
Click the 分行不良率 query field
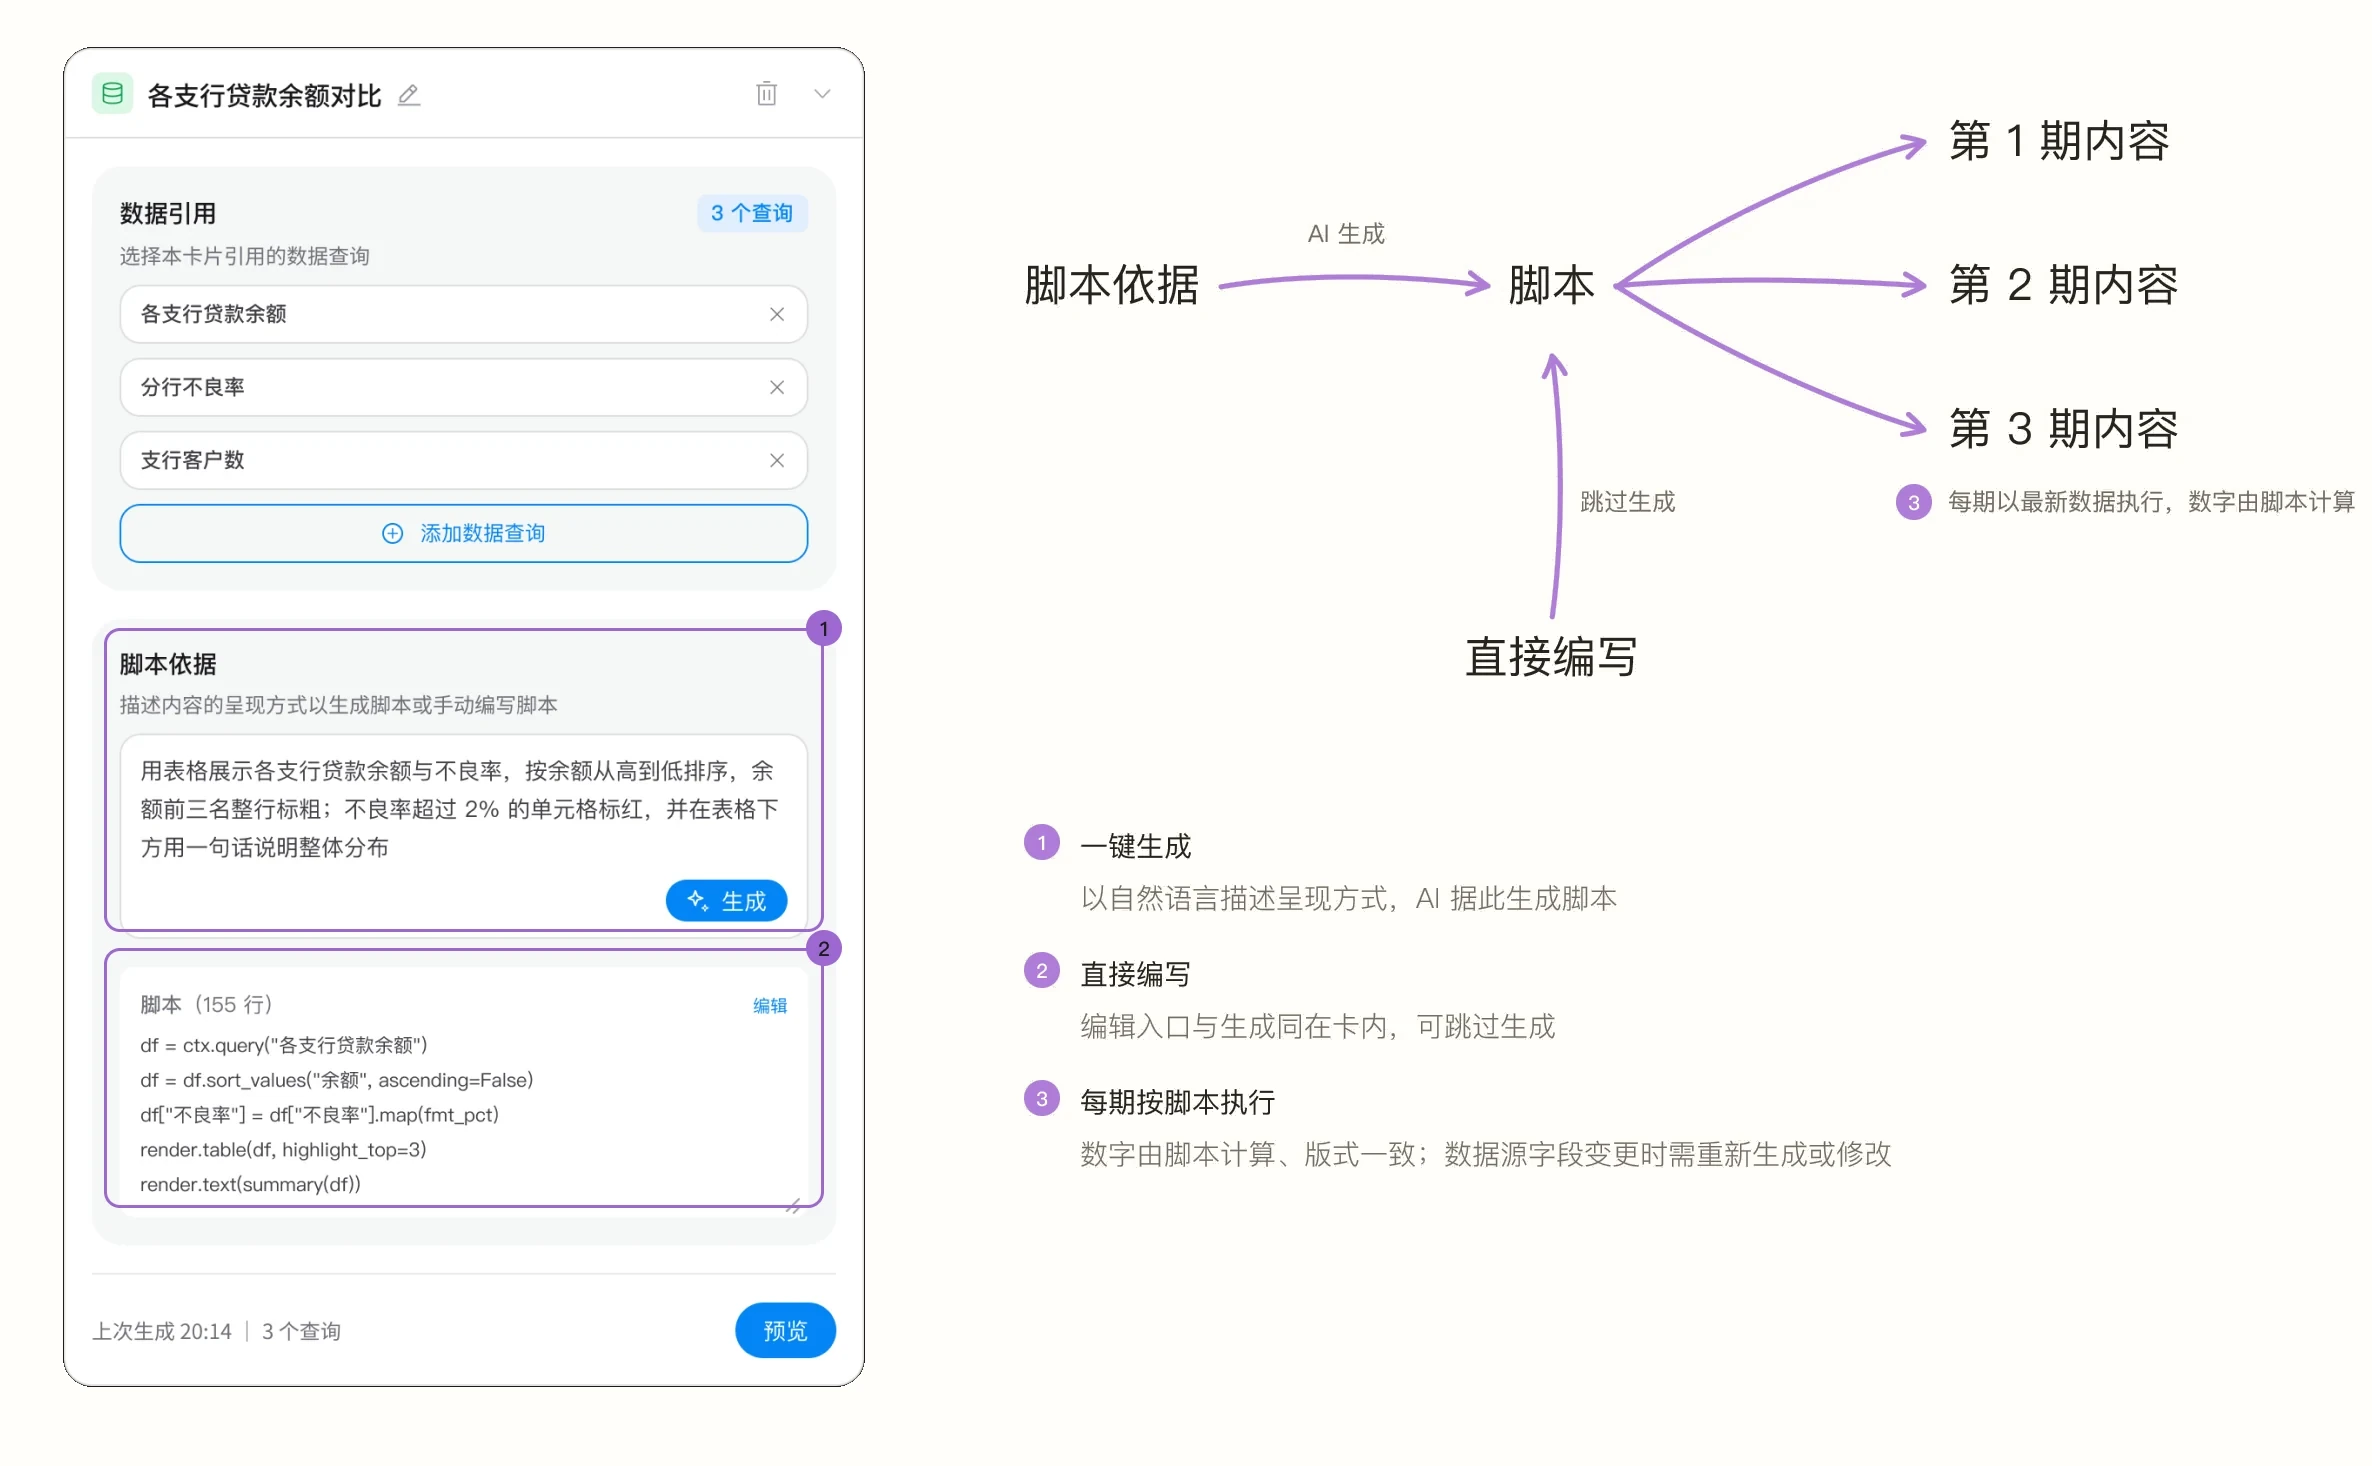coord(464,387)
